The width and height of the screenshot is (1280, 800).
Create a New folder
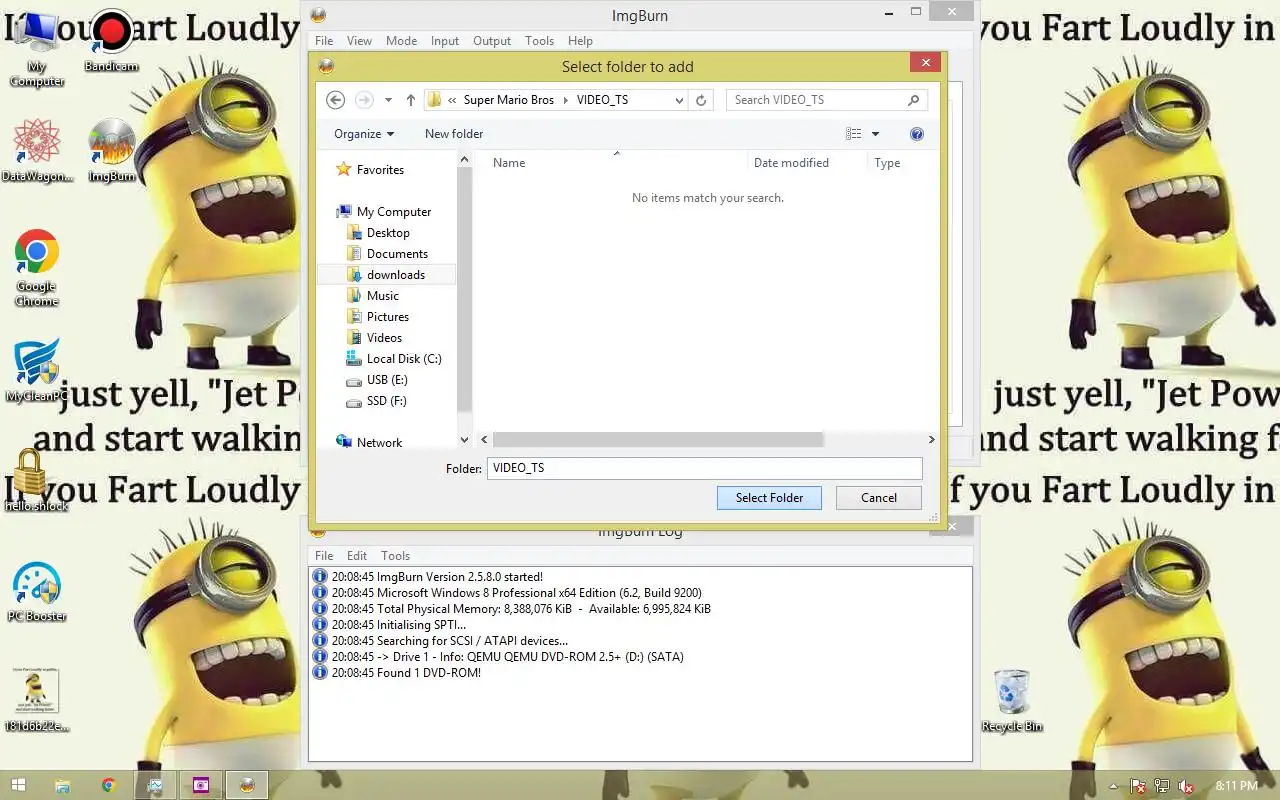(454, 134)
